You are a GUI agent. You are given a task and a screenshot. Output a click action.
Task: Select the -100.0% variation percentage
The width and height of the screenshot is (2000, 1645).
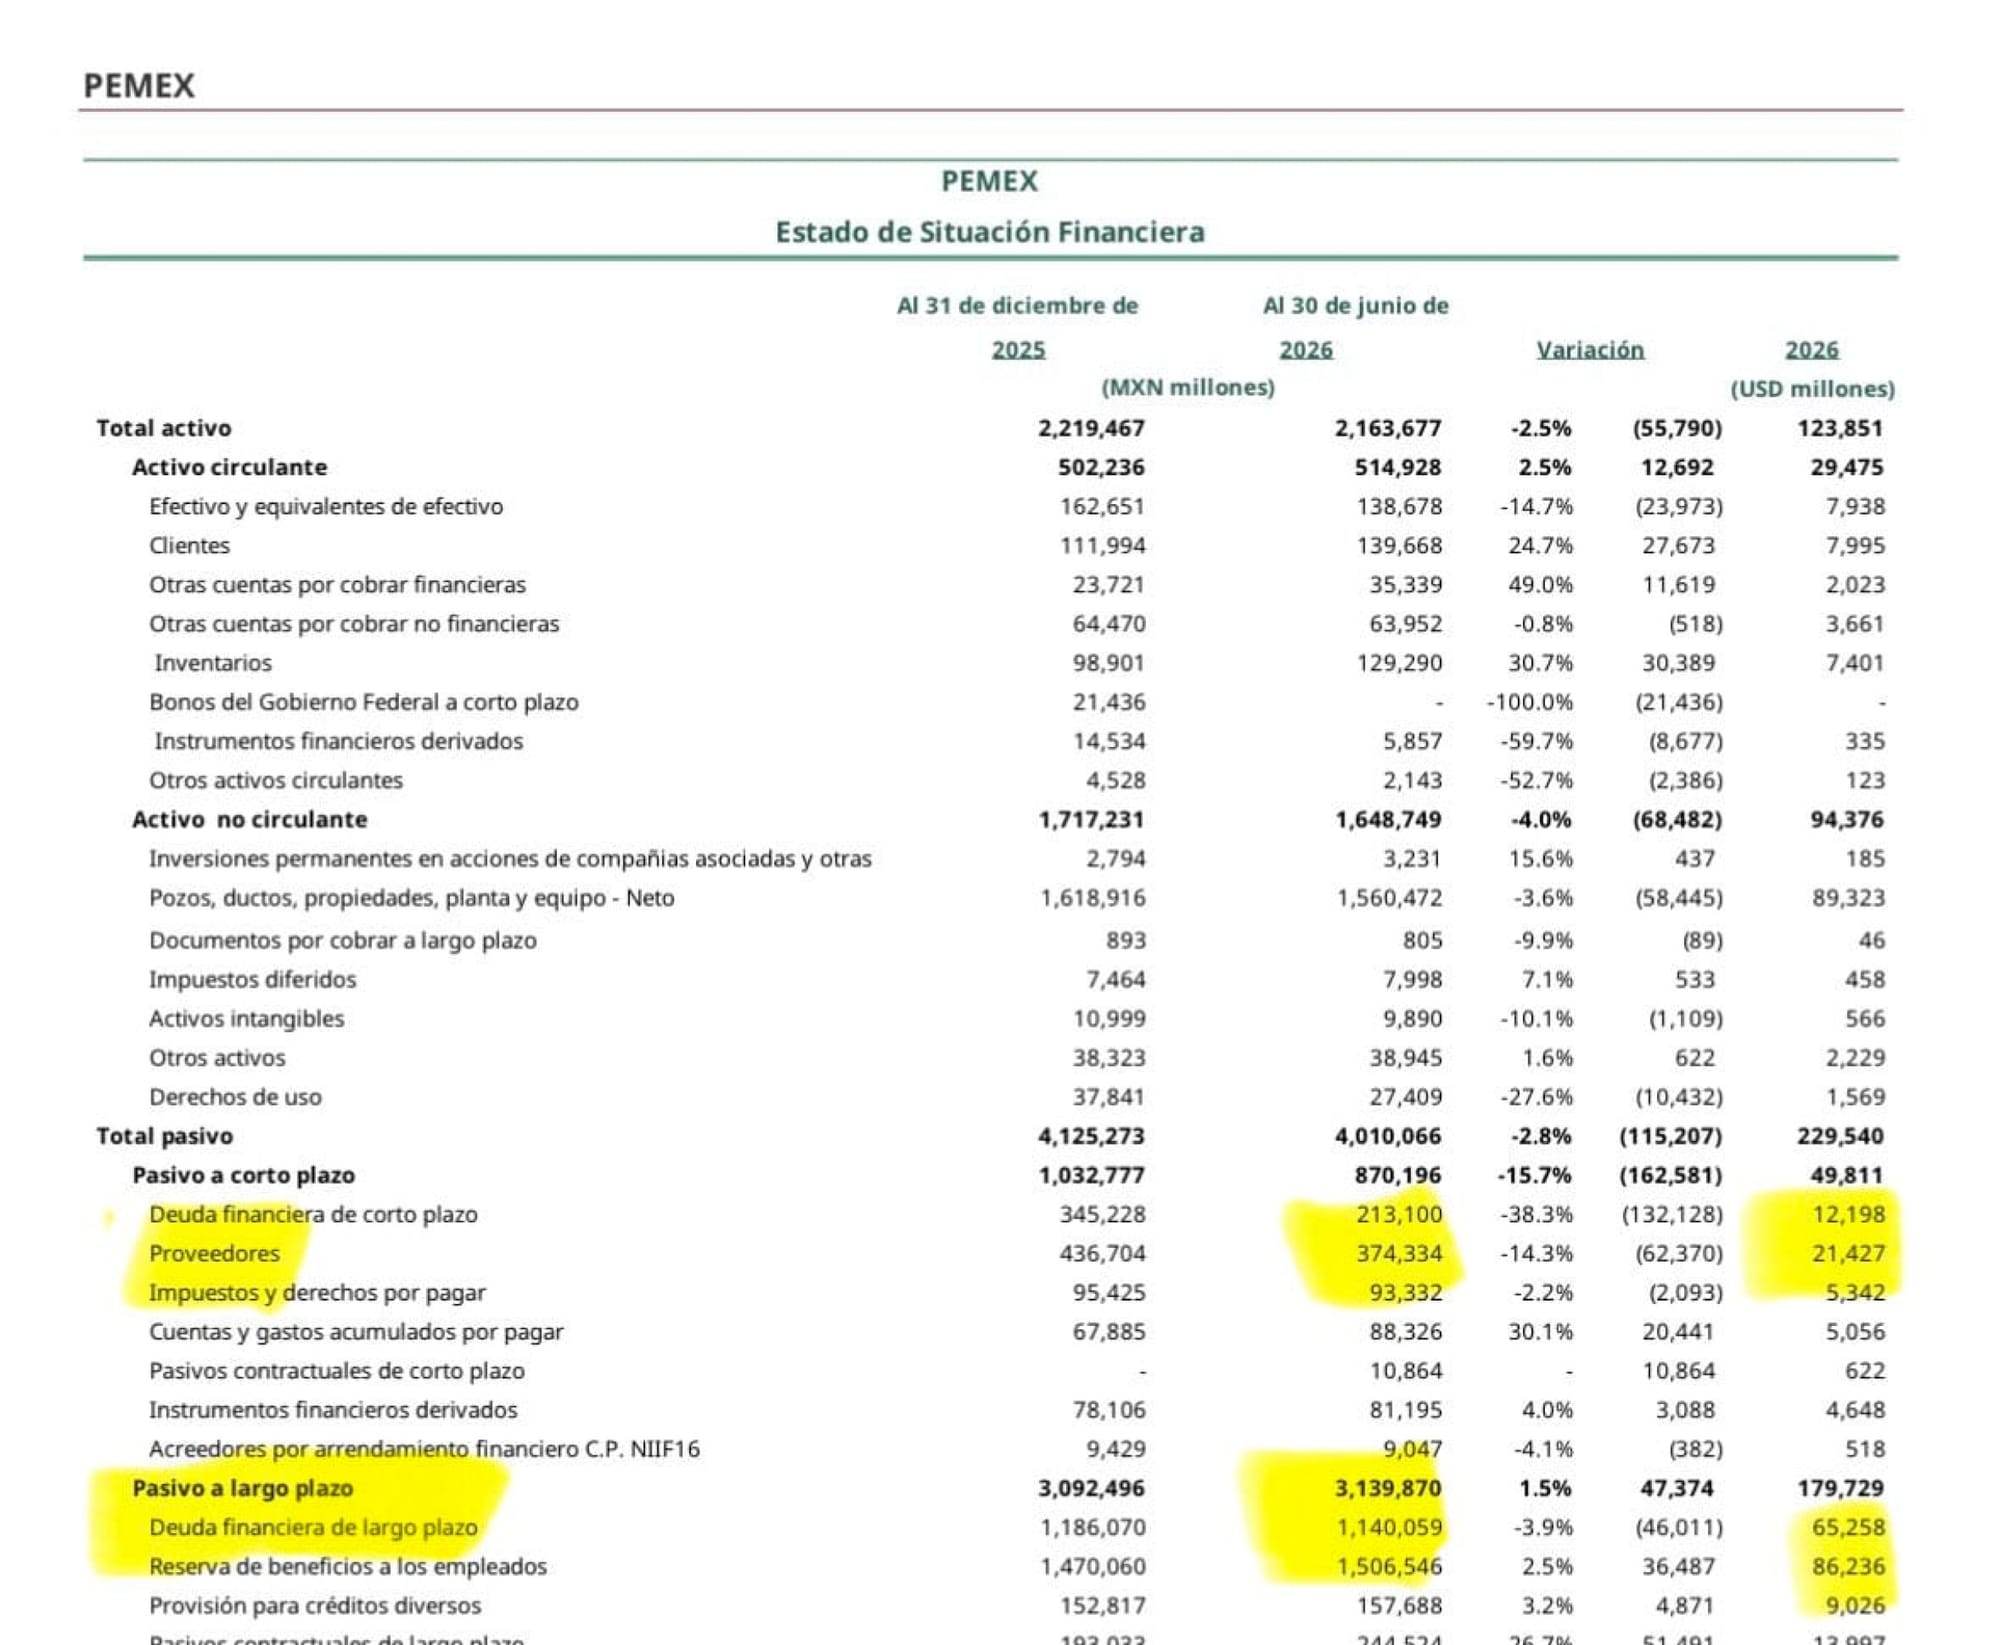[1530, 702]
